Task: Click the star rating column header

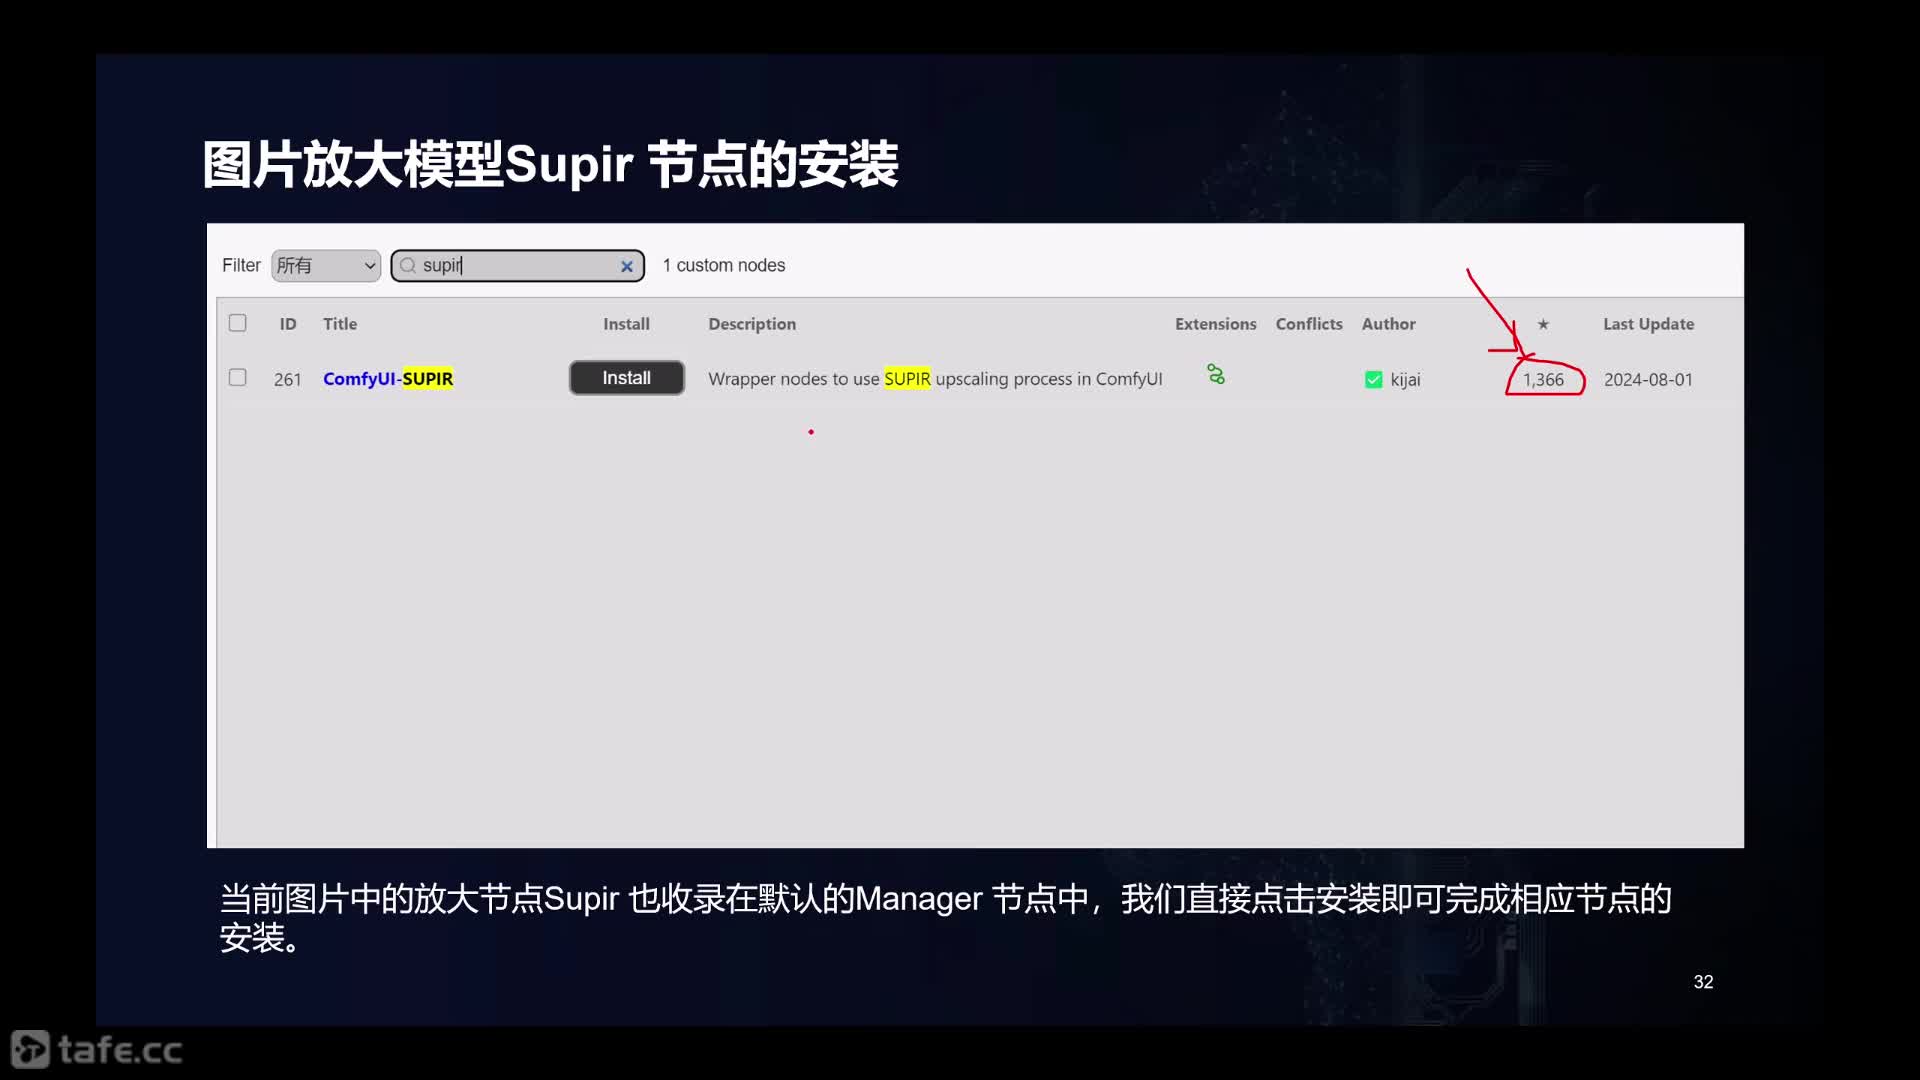Action: tap(1543, 323)
